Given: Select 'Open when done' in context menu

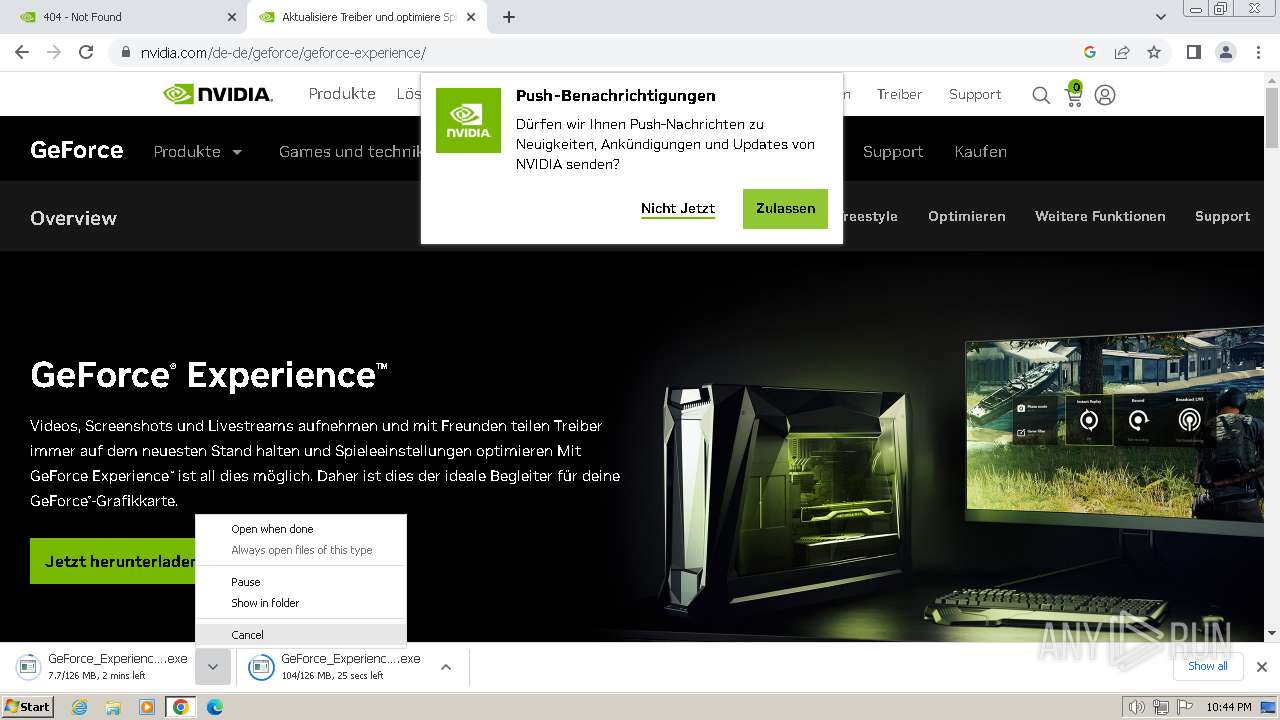Looking at the screenshot, I should (x=301, y=529).
